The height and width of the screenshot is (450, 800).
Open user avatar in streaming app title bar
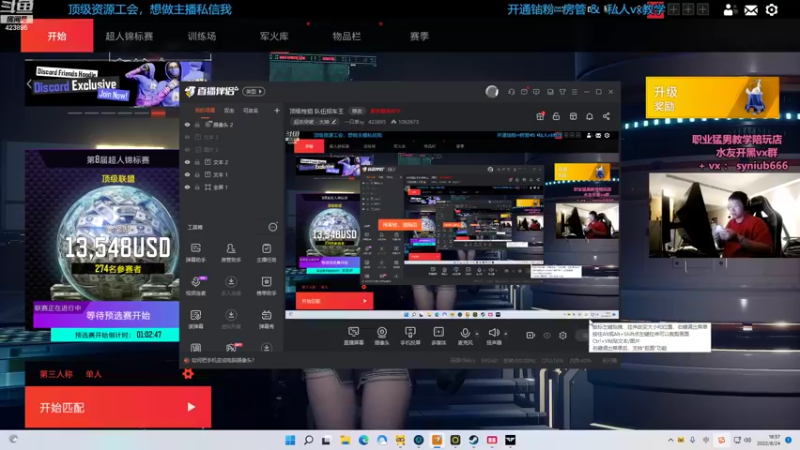pyautogui.click(x=492, y=91)
